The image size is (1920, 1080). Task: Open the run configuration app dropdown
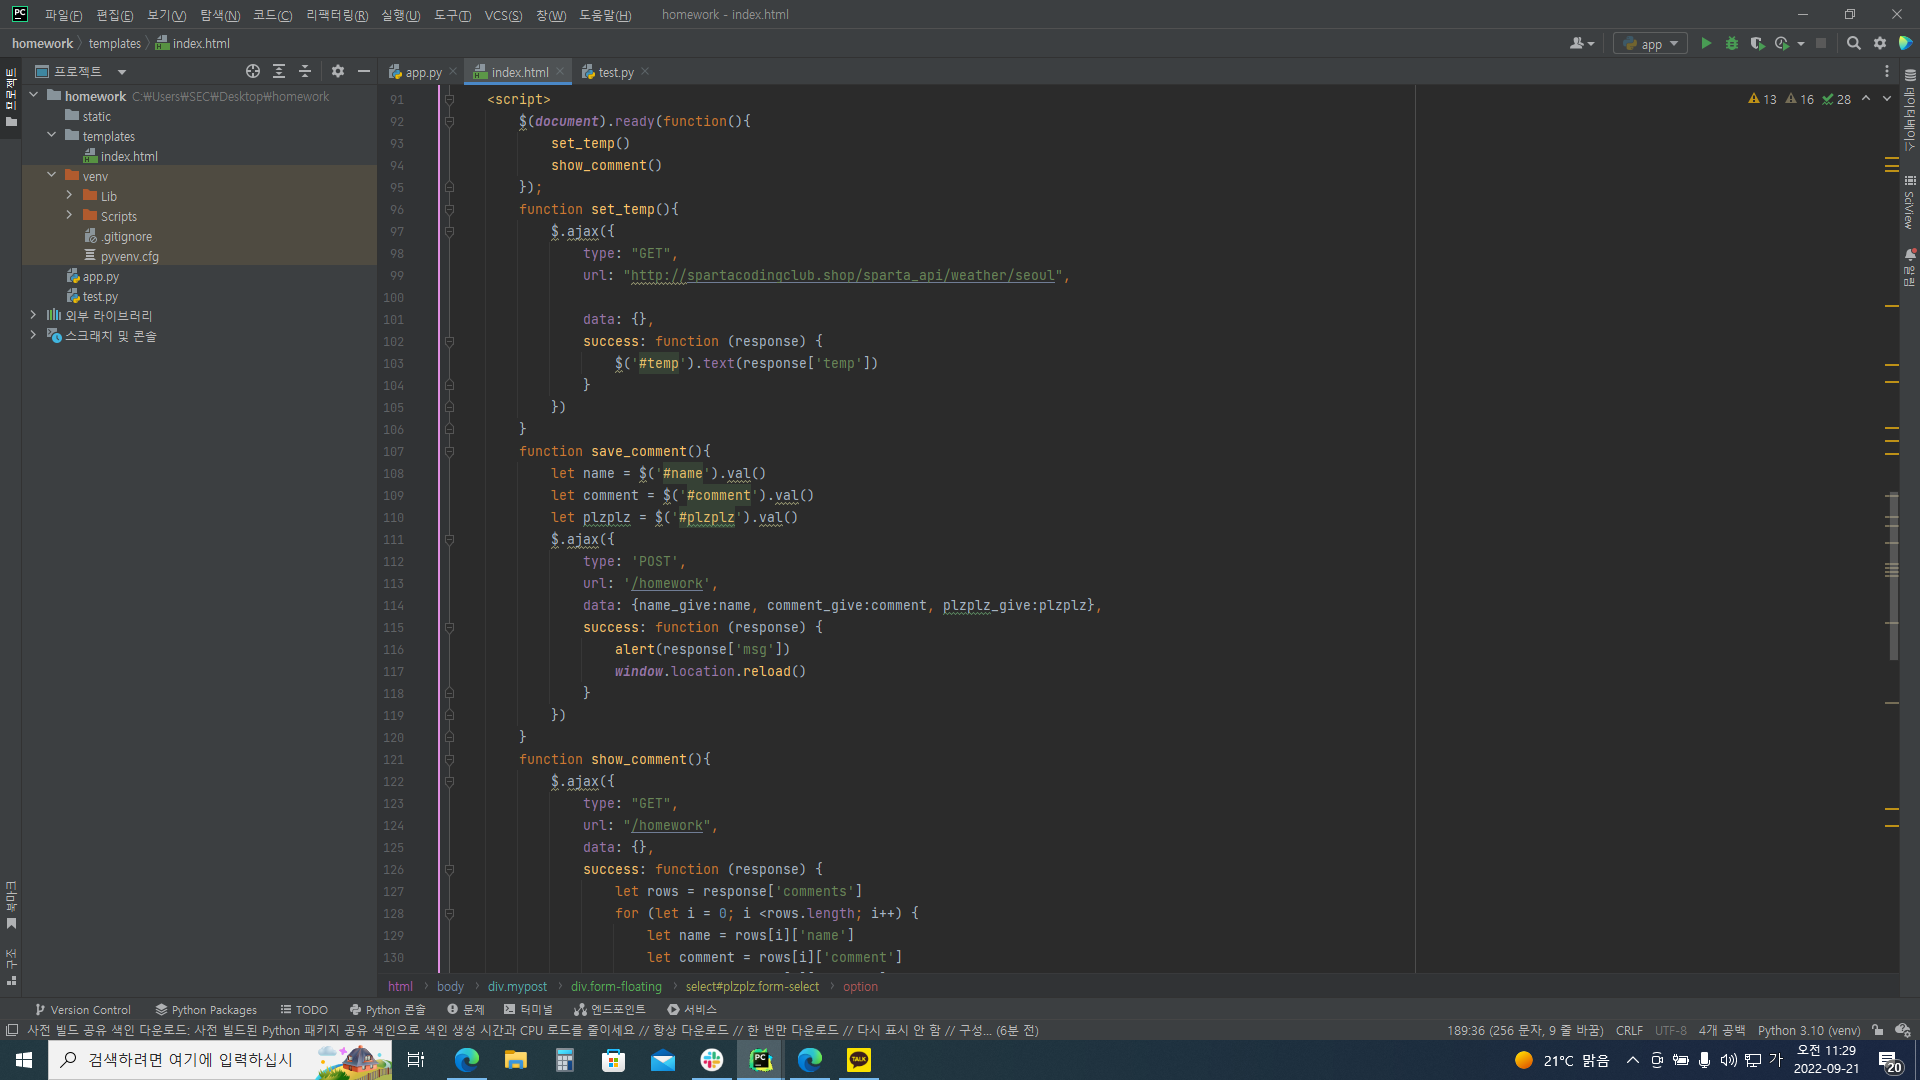point(1650,43)
